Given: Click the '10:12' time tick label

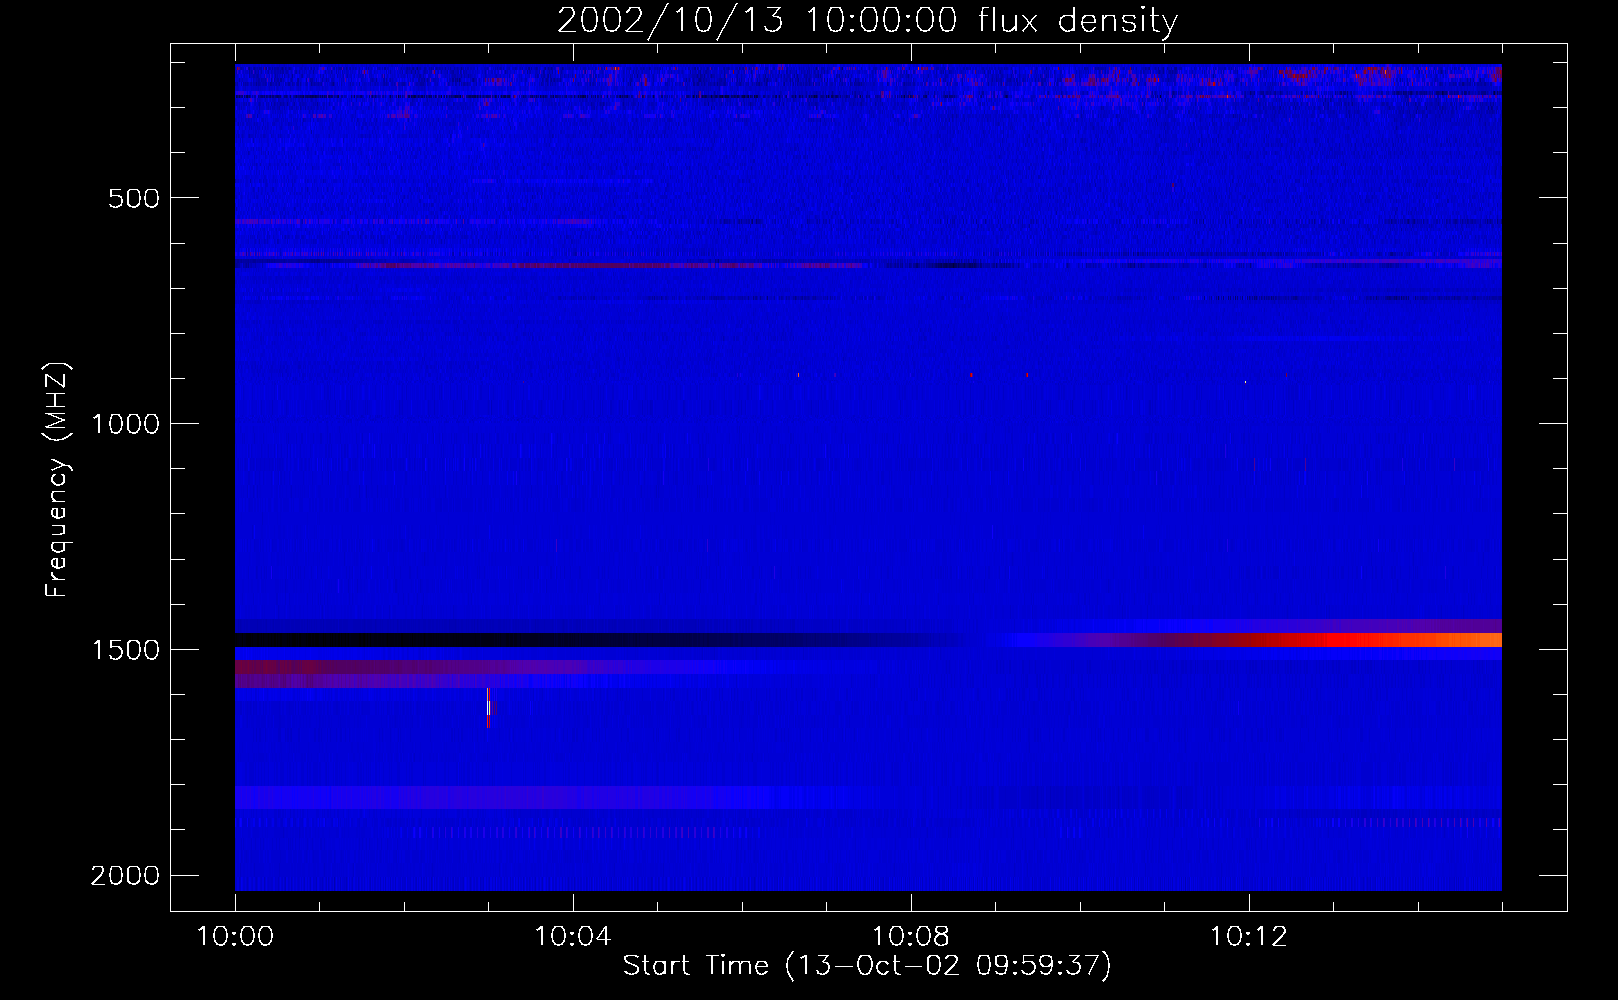Looking at the screenshot, I should coord(1248,937).
